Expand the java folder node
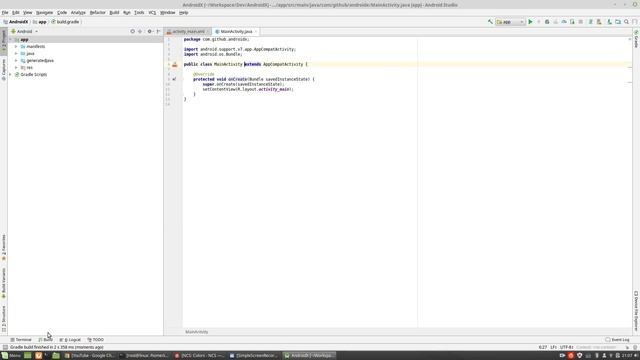The height and width of the screenshot is (360, 640). 16,53
